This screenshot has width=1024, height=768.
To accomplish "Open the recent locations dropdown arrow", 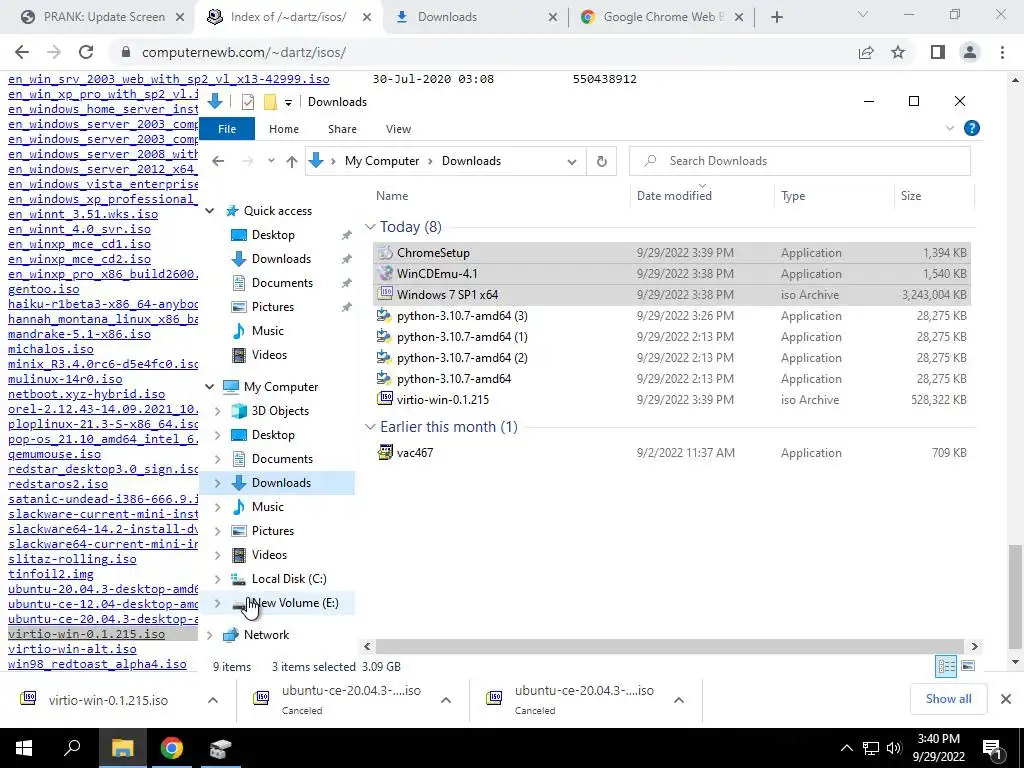I will pyautogui.click(x=270, y=161).
